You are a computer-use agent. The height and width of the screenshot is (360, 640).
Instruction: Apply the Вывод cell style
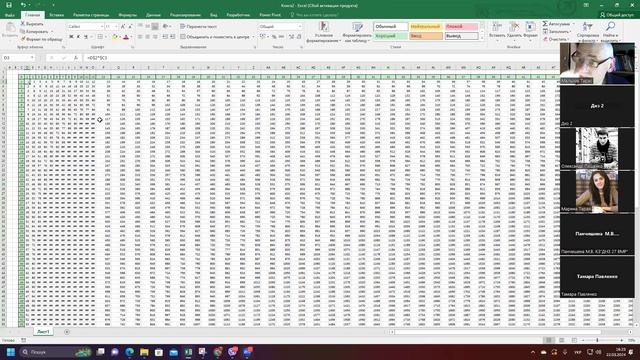tap(461, 36)
